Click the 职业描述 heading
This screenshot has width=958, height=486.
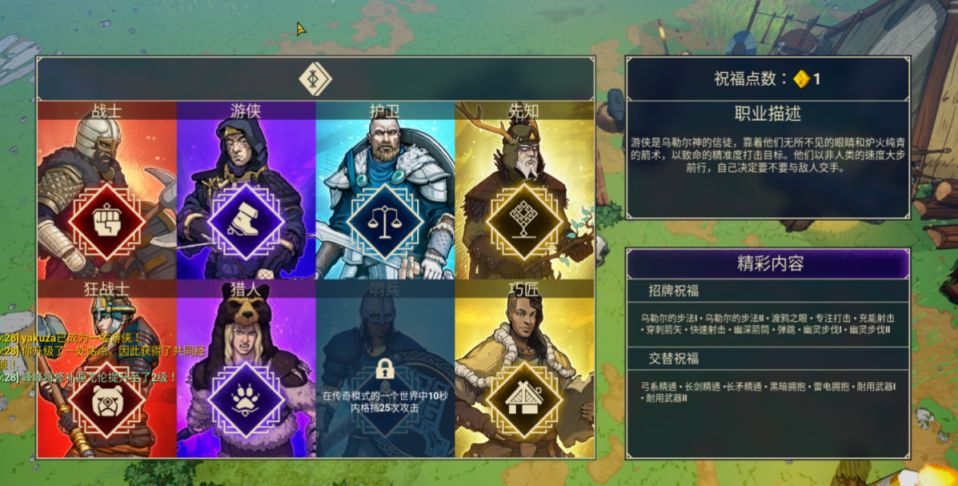click(x=768, y=114)
